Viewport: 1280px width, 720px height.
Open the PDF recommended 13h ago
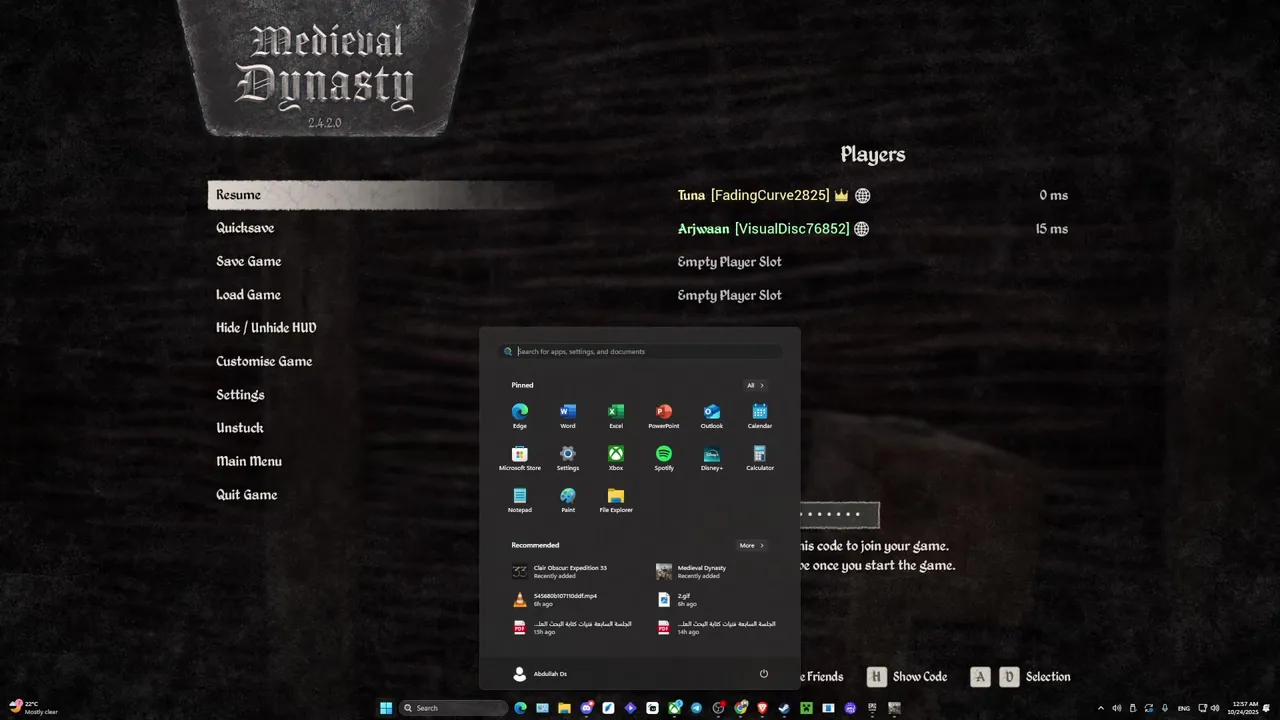click(x=572, y=627)
